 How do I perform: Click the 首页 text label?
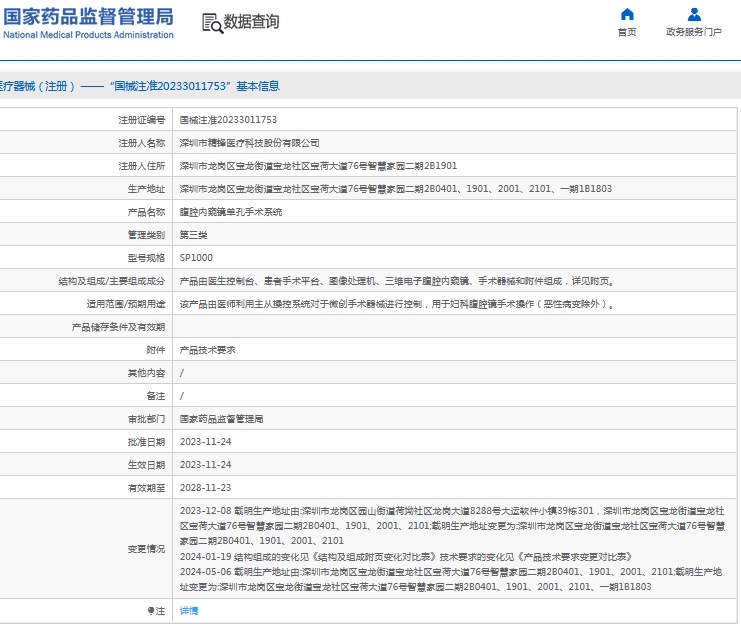(x=627, y=32)
